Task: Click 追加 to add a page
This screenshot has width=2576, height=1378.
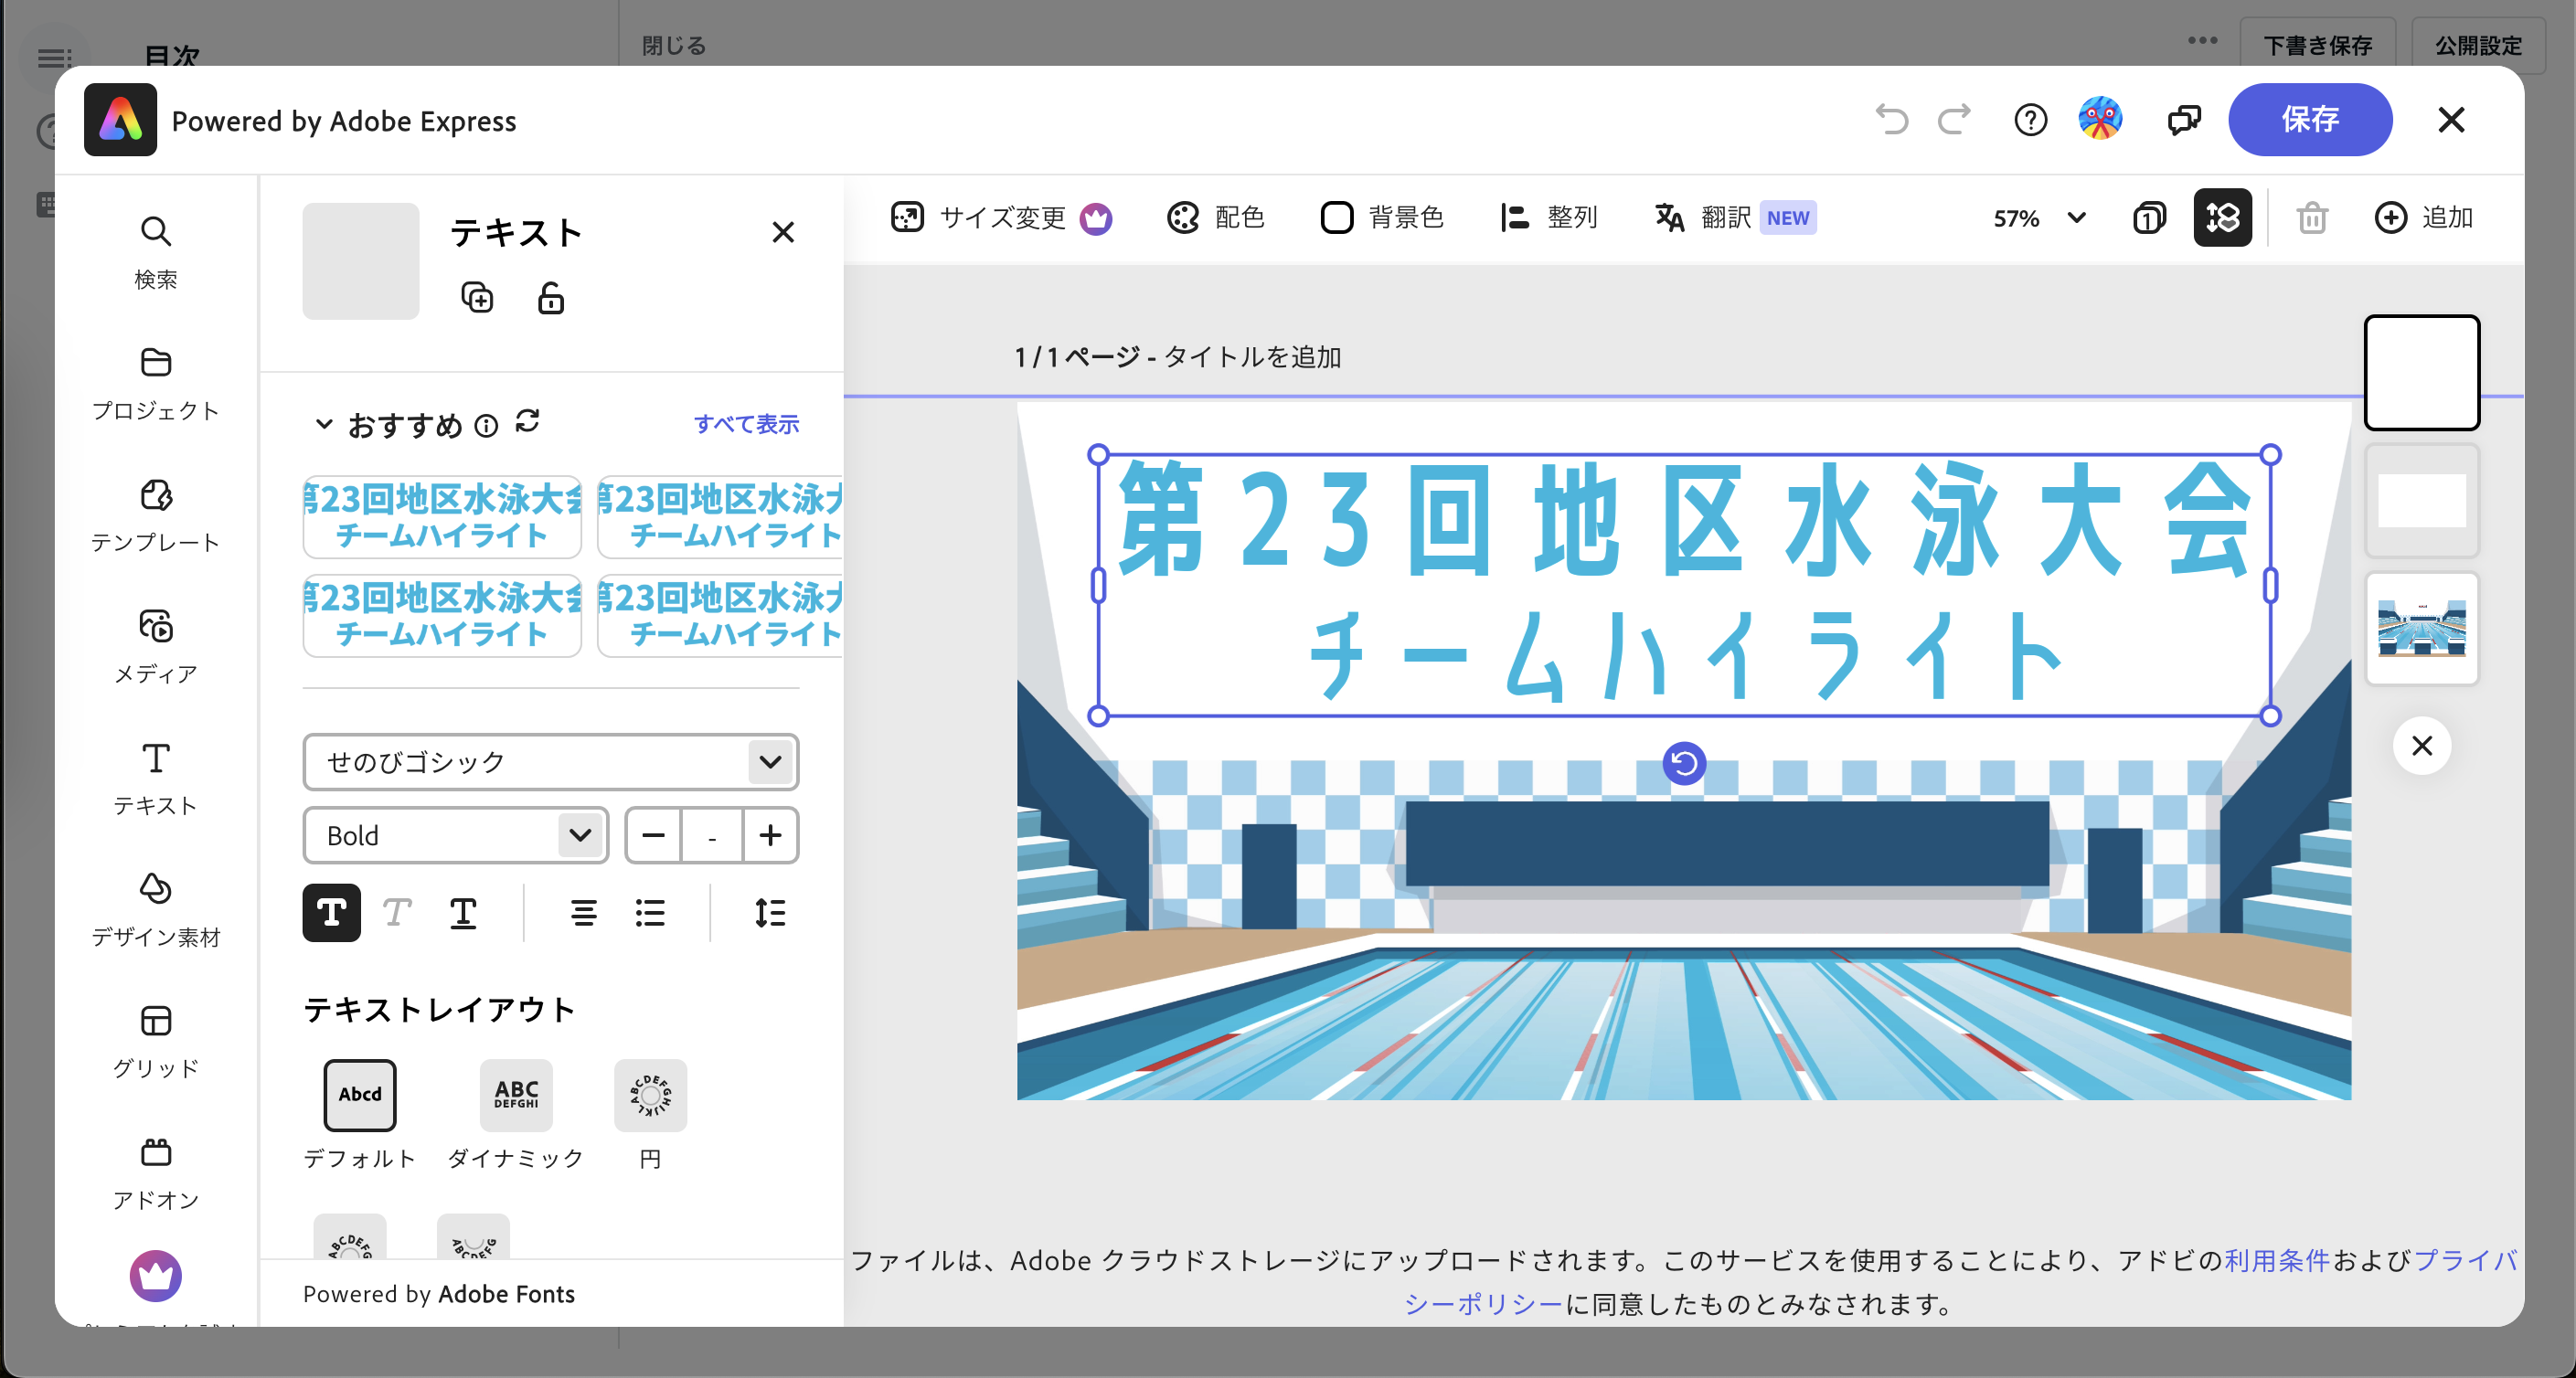Action: tap(2423, 217)
